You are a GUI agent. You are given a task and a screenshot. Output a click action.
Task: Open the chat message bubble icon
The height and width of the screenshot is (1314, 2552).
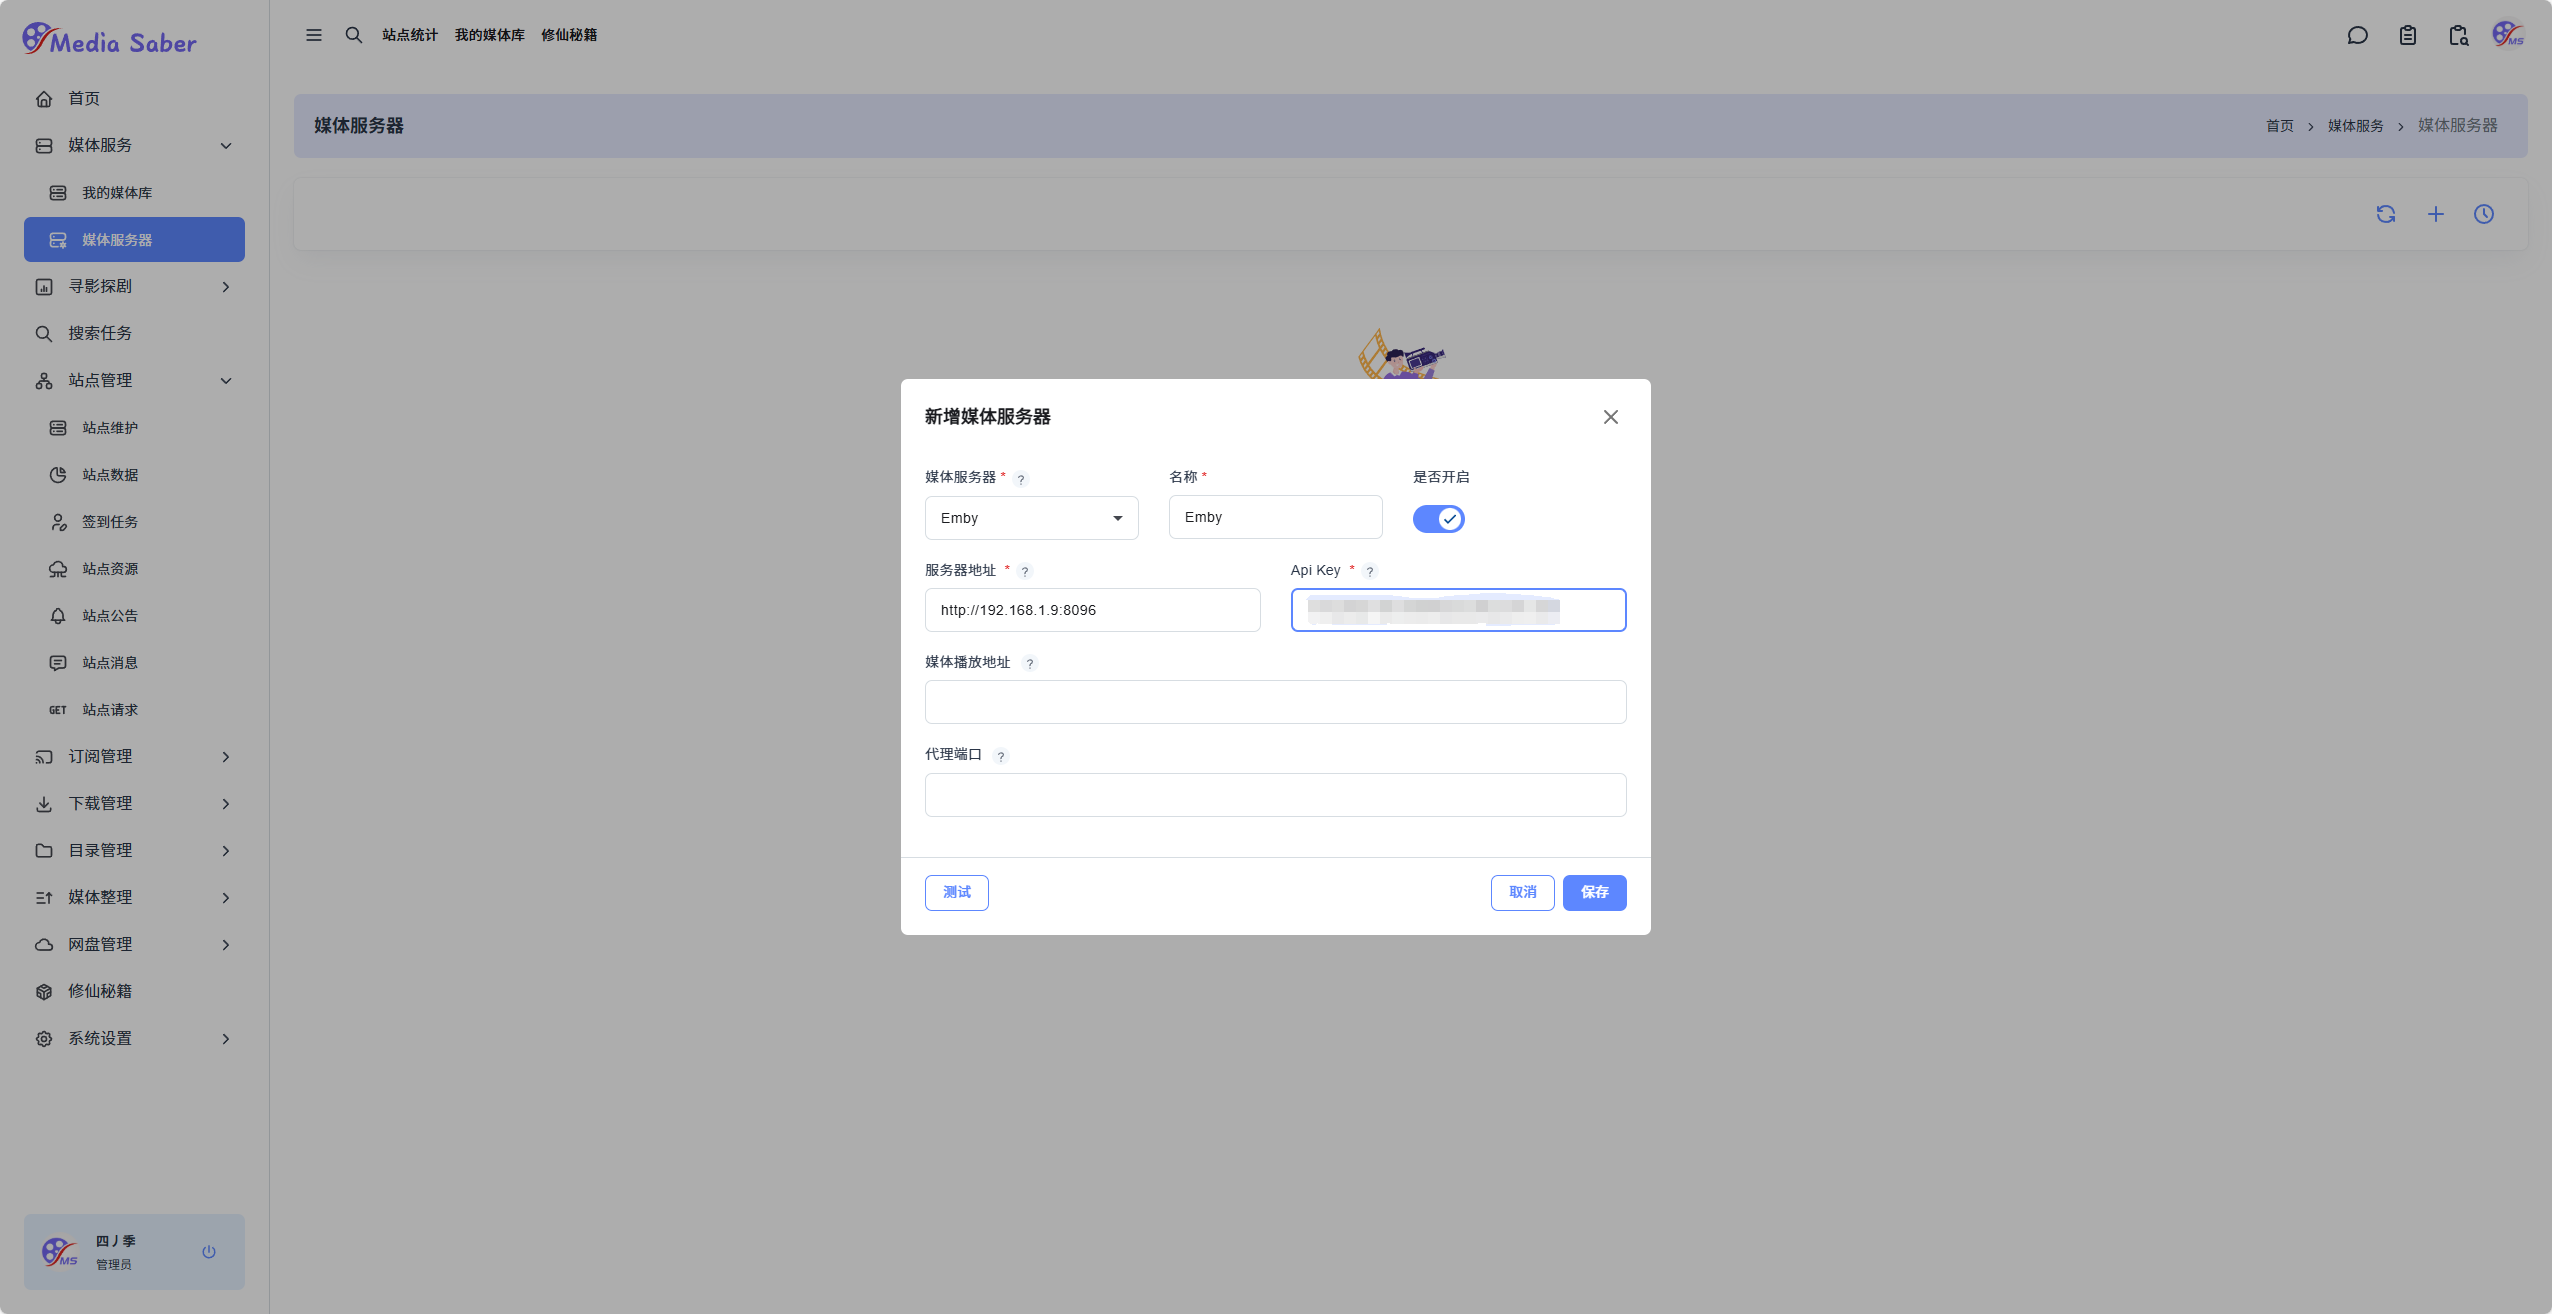click(2358, 36)
